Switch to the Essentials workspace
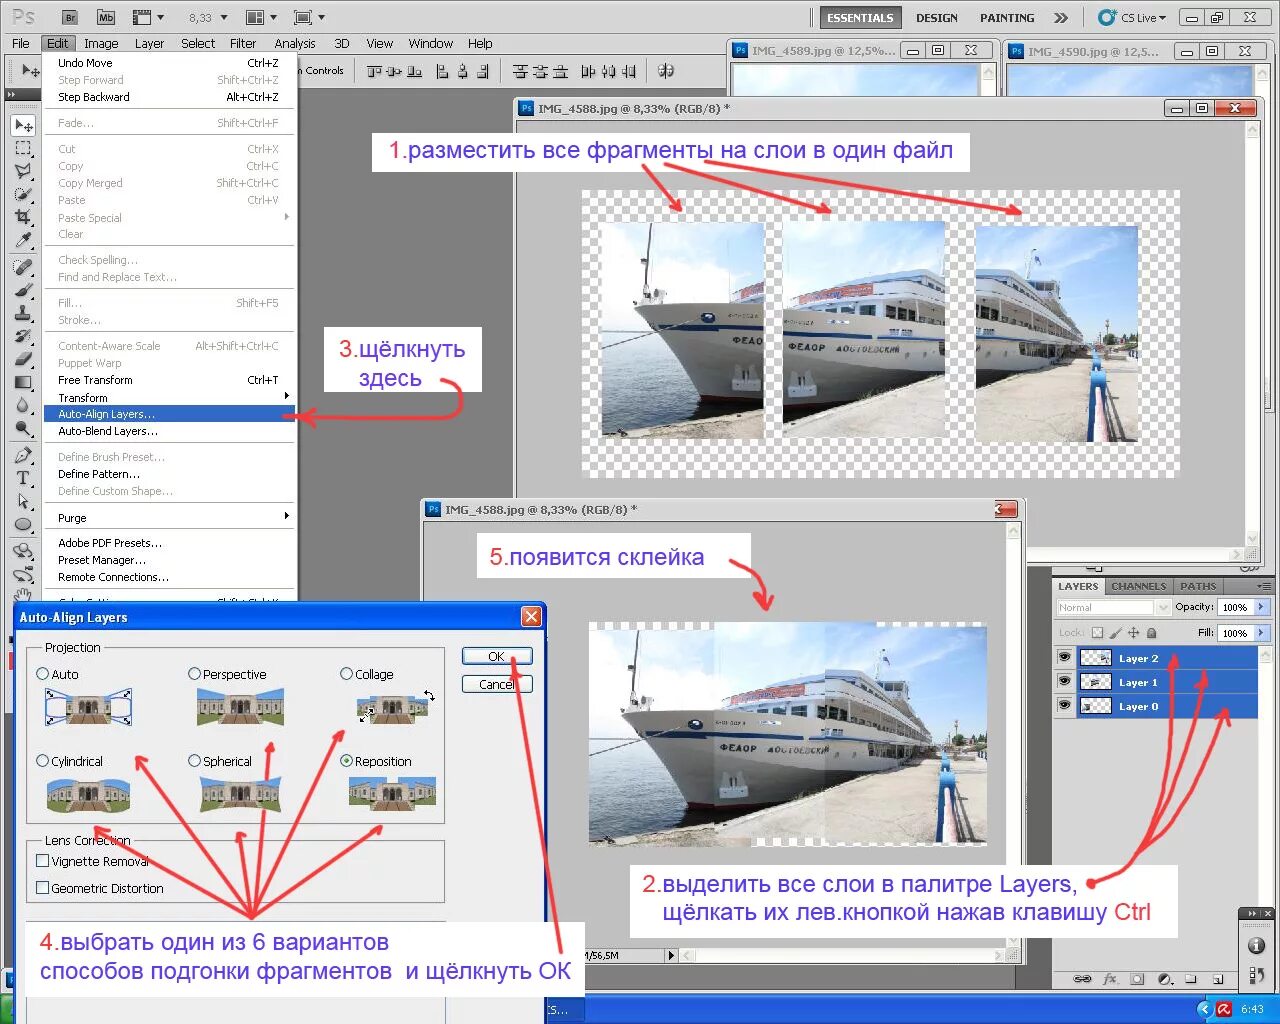 [860, 17]
